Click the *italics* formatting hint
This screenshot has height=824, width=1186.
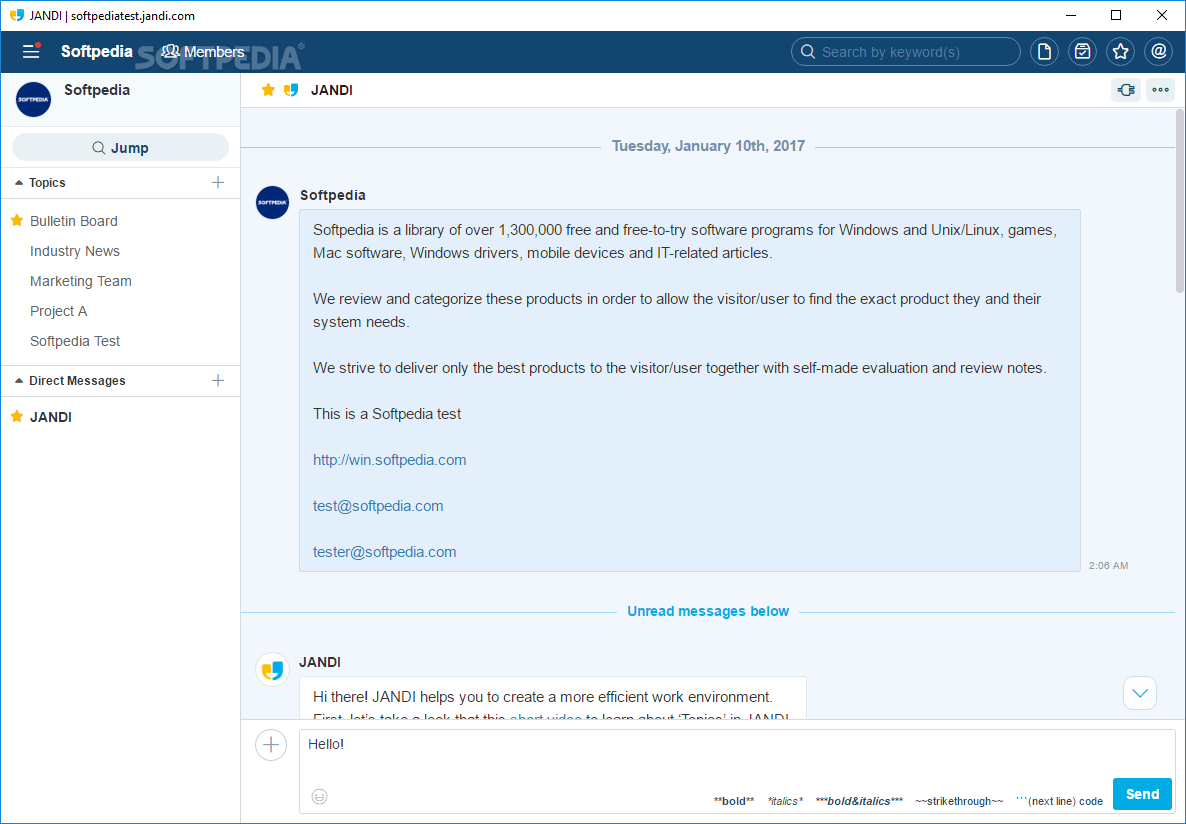(785, 801)
